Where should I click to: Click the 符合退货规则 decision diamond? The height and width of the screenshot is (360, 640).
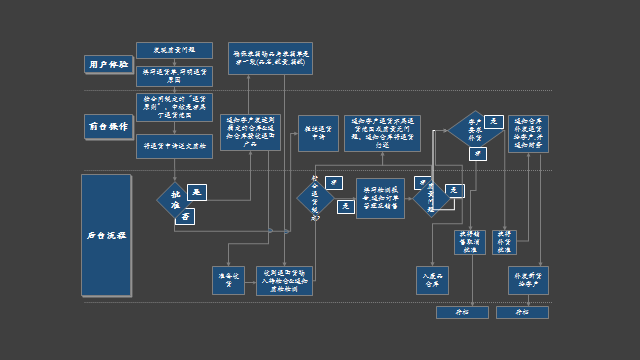(315, 198)
